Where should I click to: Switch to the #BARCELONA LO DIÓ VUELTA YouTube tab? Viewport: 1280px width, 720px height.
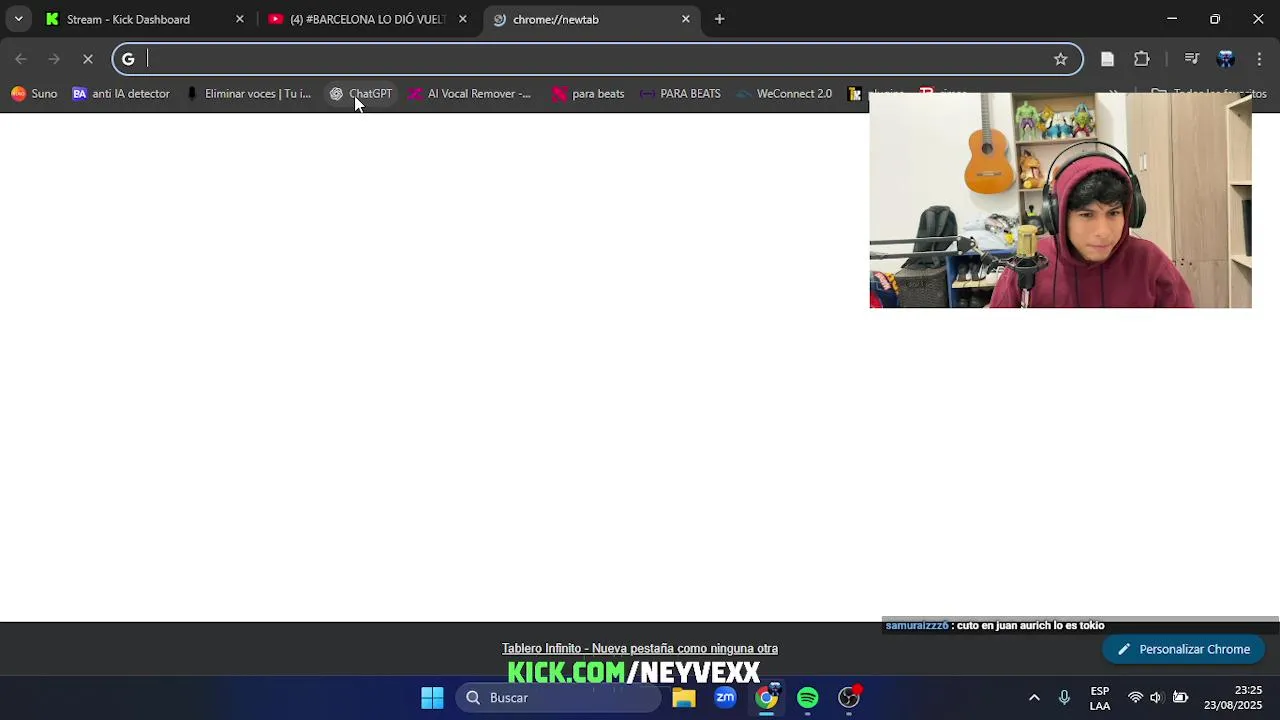(x=366, y=19)
